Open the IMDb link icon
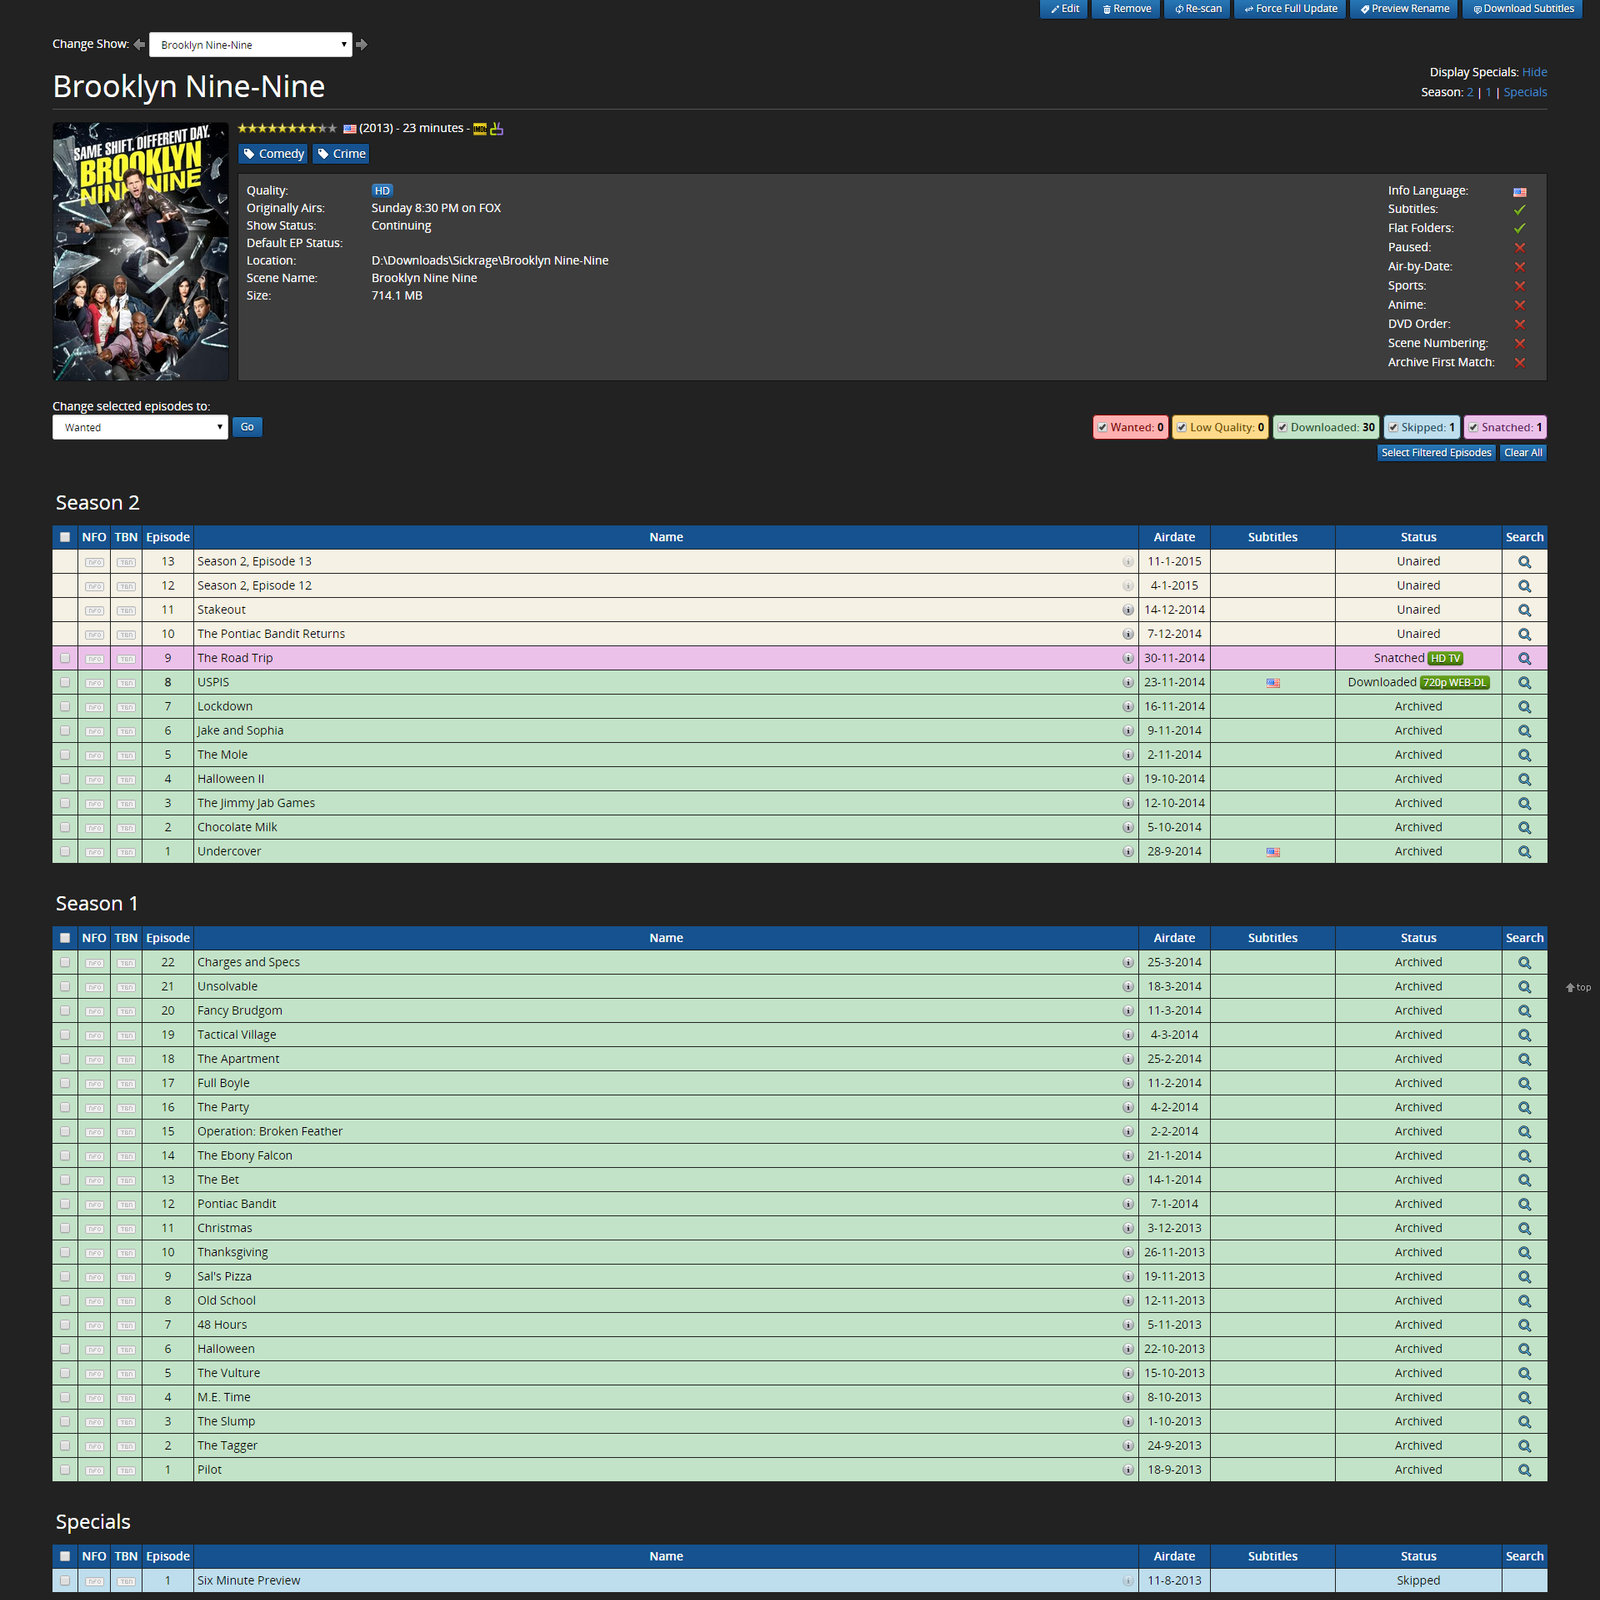This screenshot has height=1600, width=1600. click(x=480, y=129)
